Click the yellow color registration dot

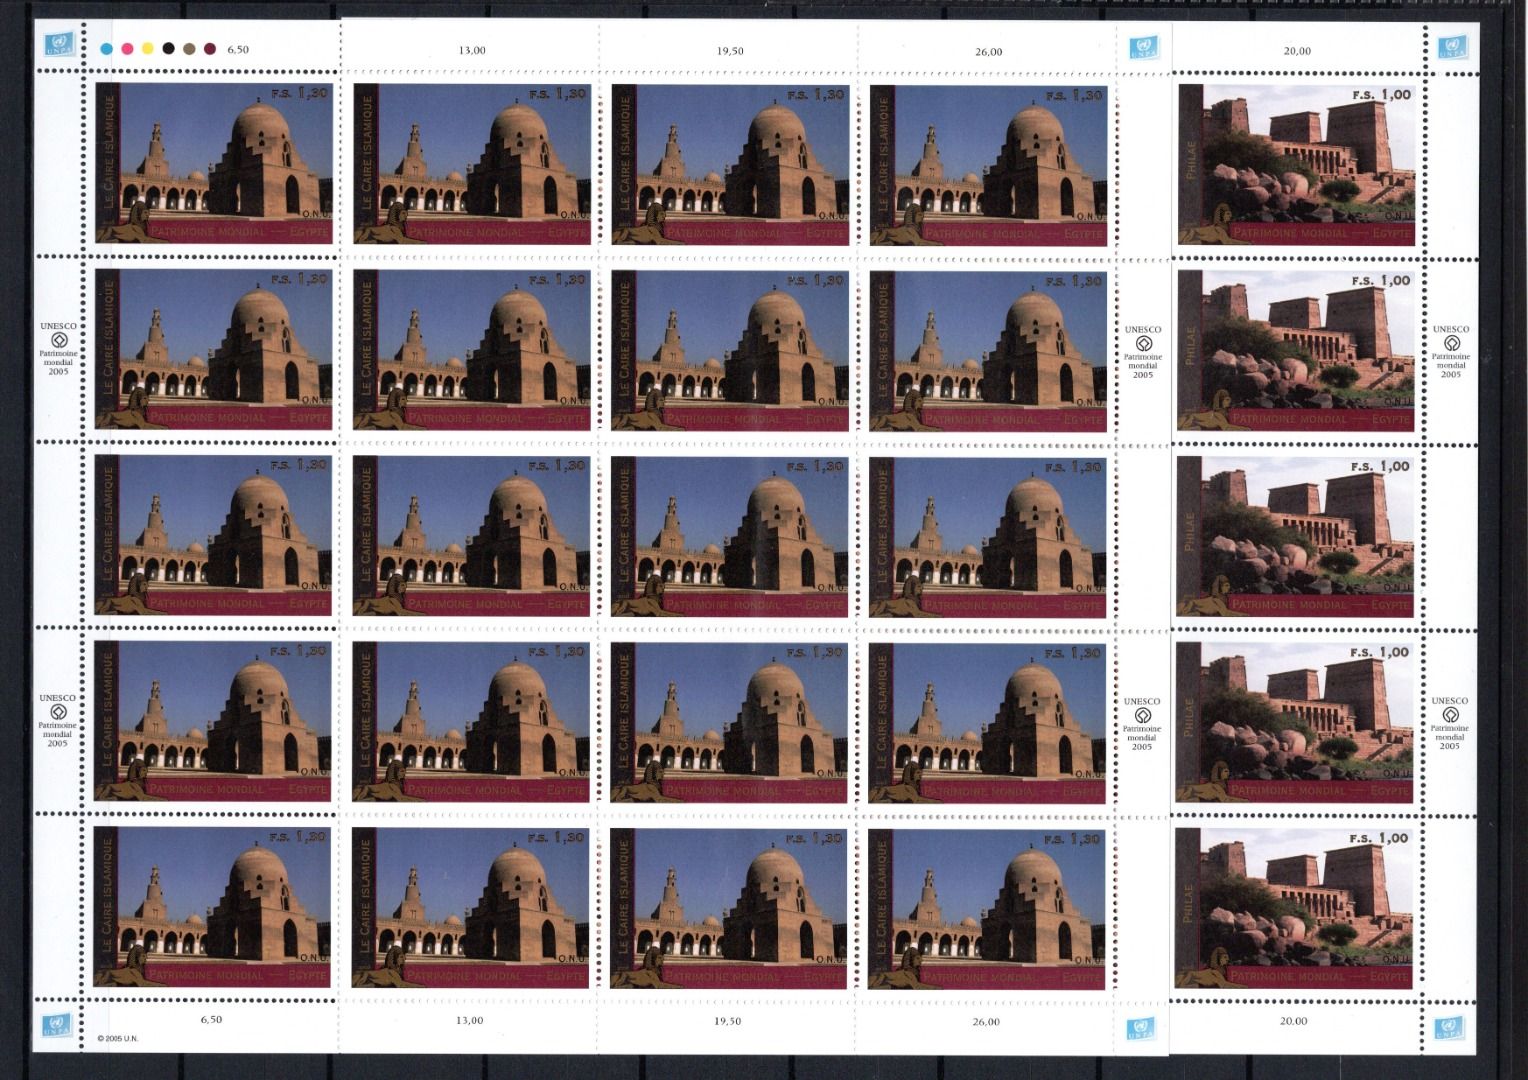tap(147, 48)
